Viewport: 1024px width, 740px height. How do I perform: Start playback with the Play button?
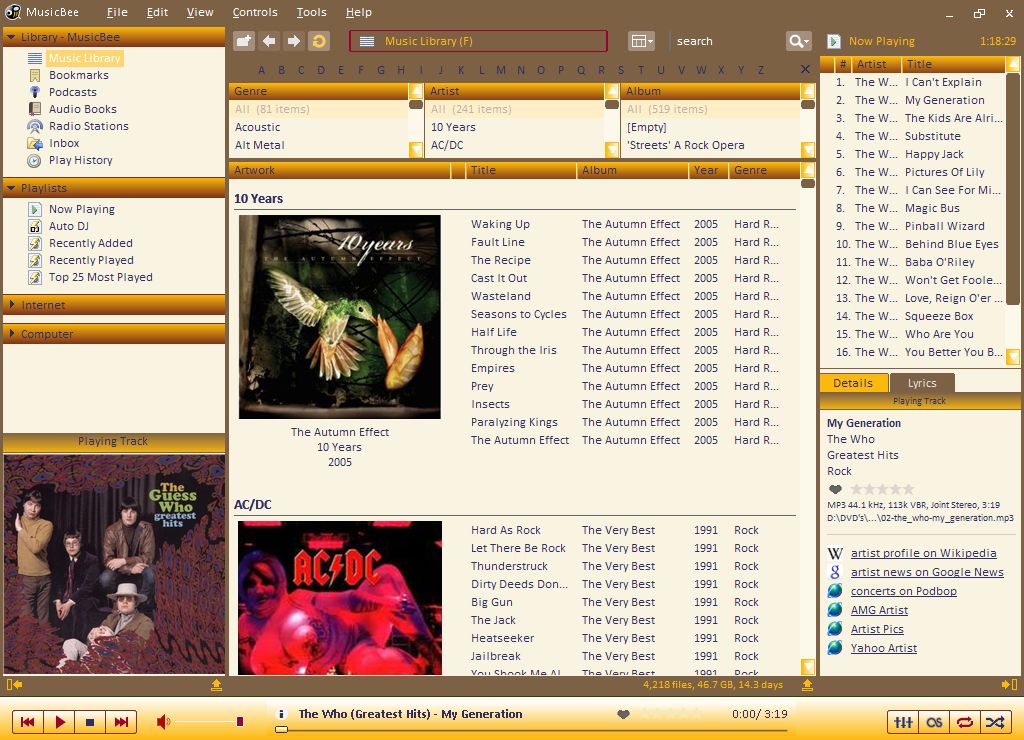59,722
